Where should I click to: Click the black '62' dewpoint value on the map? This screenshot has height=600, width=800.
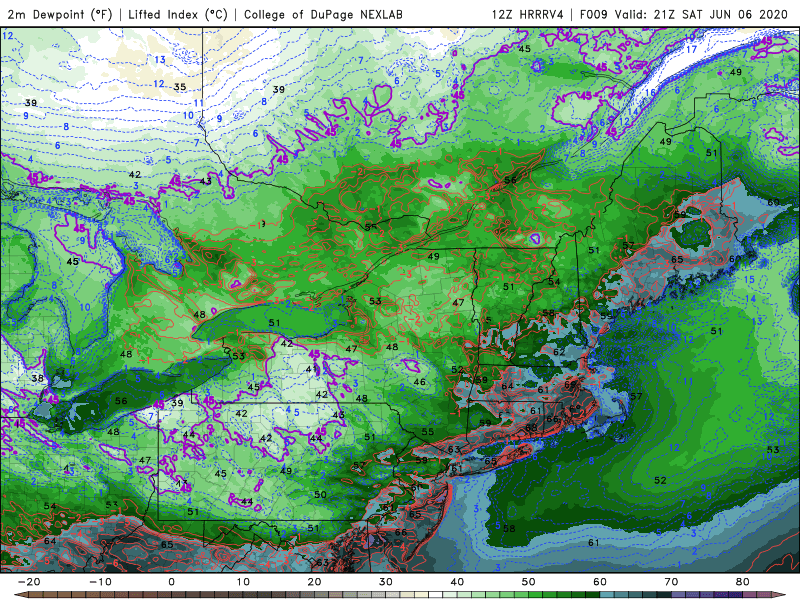coord(559,352)
